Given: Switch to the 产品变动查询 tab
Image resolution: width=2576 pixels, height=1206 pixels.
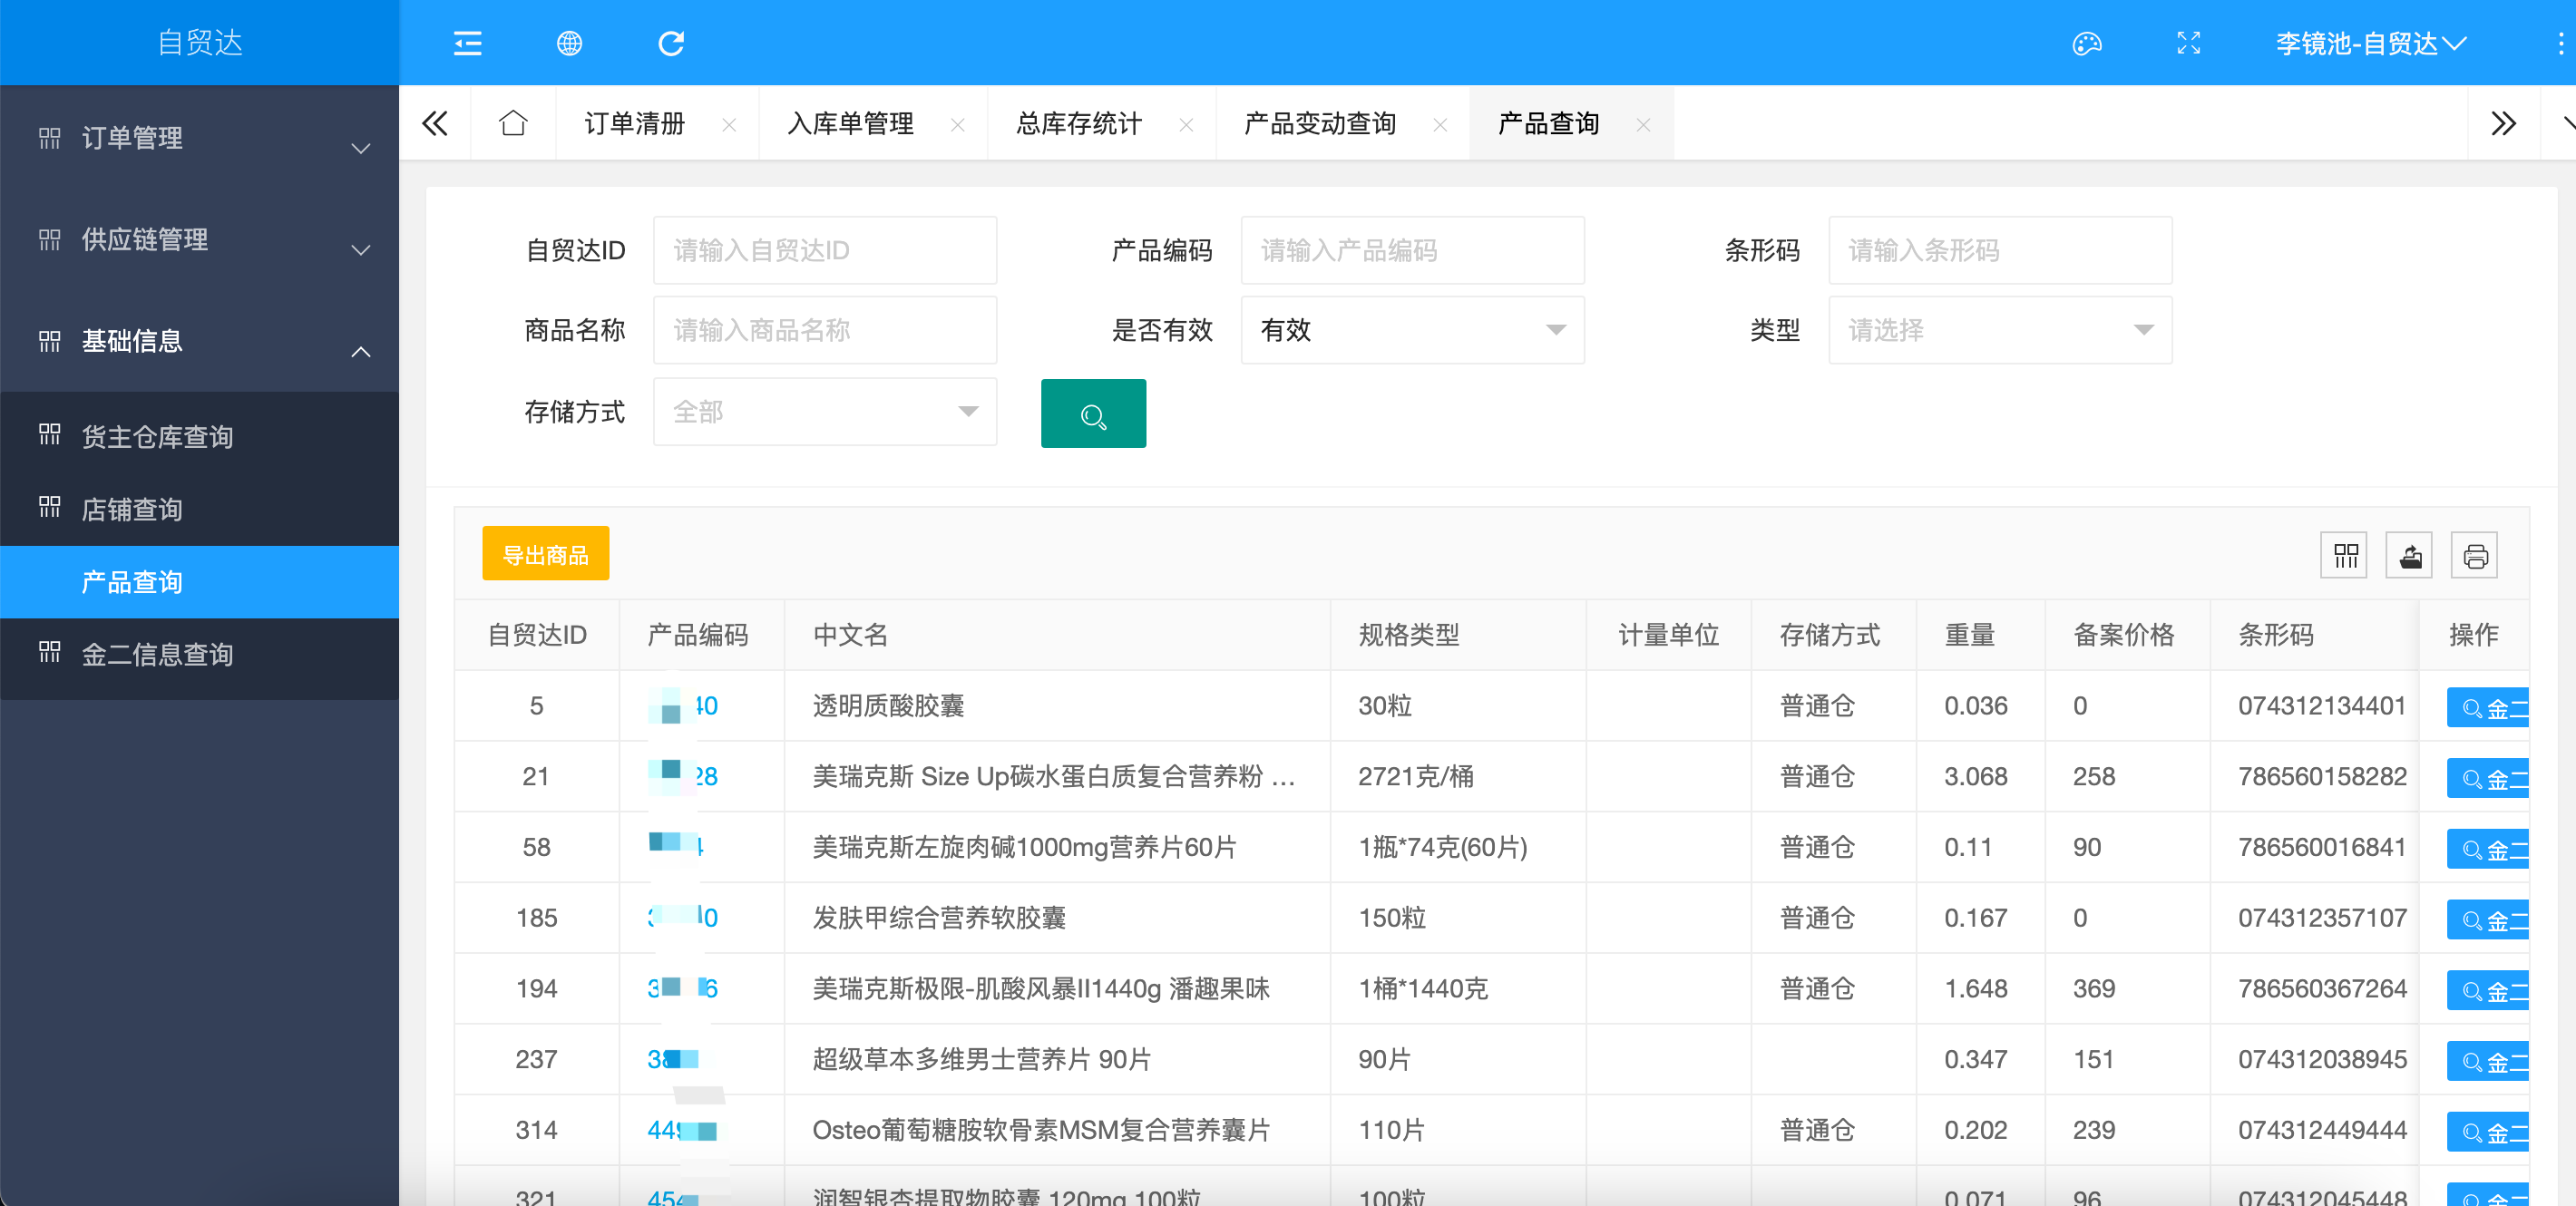Looking at the screenshot, I should [1320, 123].
